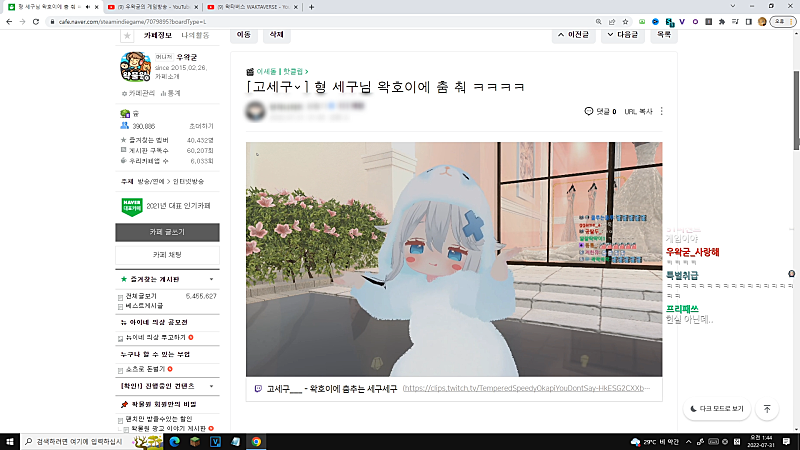Image resolution: width=800 pixels, height=450 pixels.
Task: Bookmark this page with the star icon
Action: 625,22
